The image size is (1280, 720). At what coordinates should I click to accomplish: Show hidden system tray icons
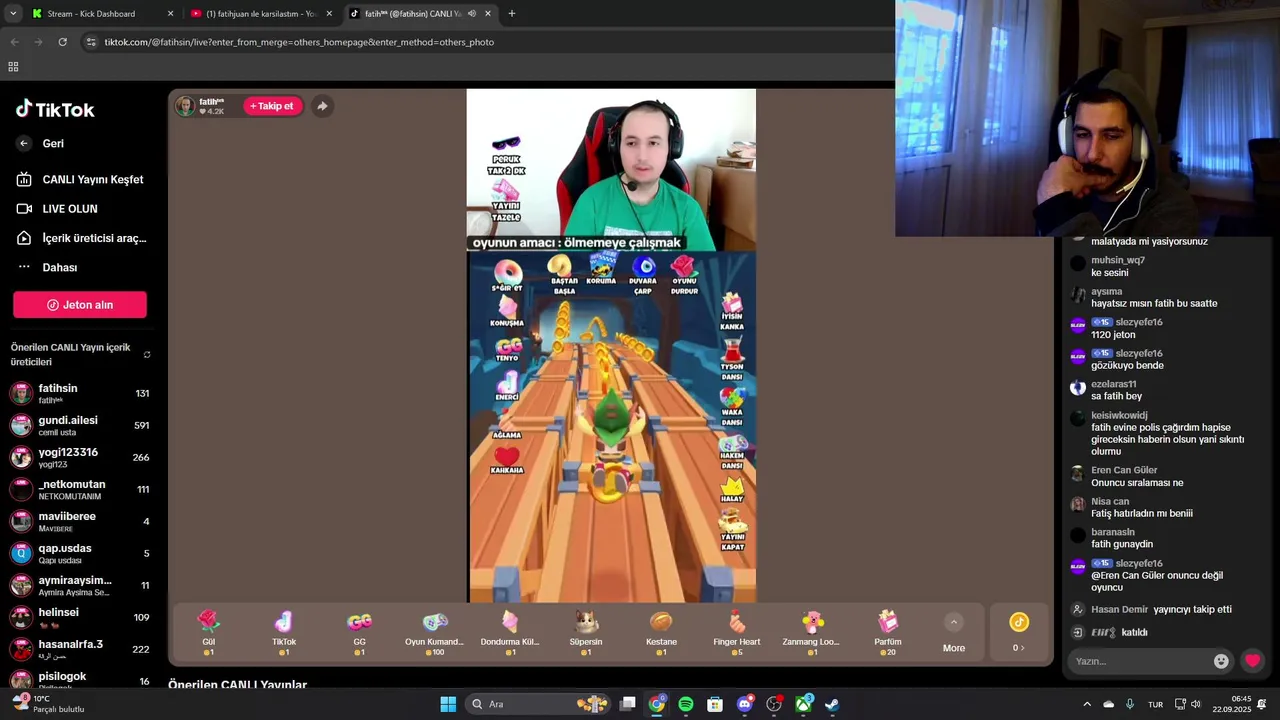click(x=1087, y=704)
